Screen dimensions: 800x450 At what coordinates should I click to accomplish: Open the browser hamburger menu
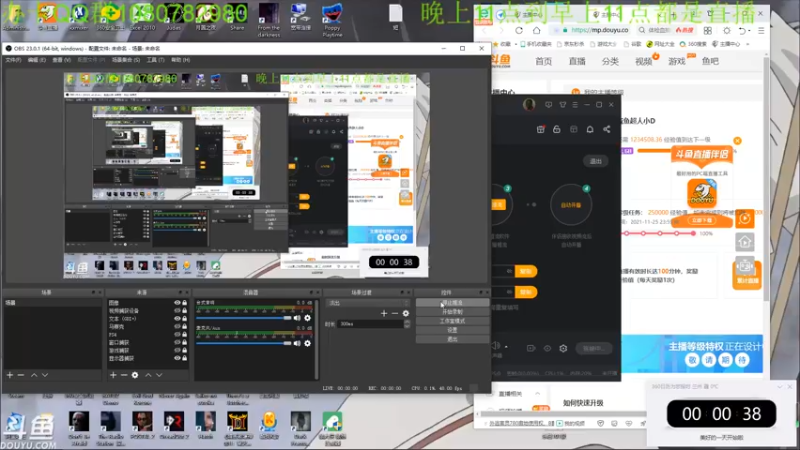coord(761,31)
